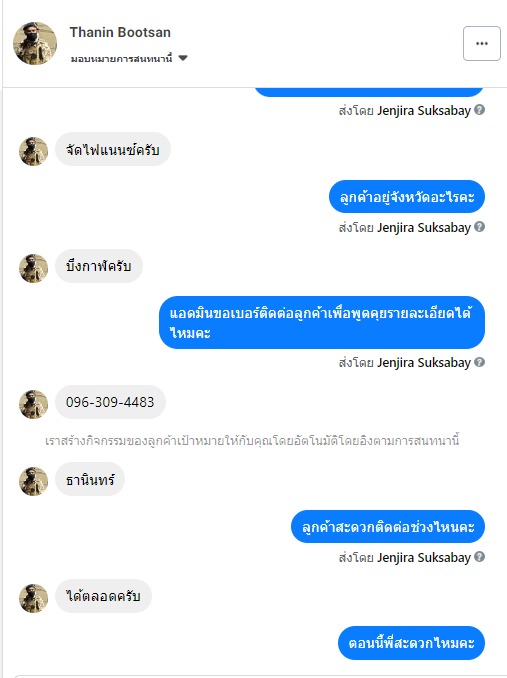Click the ลูกค้าสะดวกติดต่อช่วงไหนคะ message bubble
The height and width of the screenshot is (678, 507).
(x=388, y=527)
